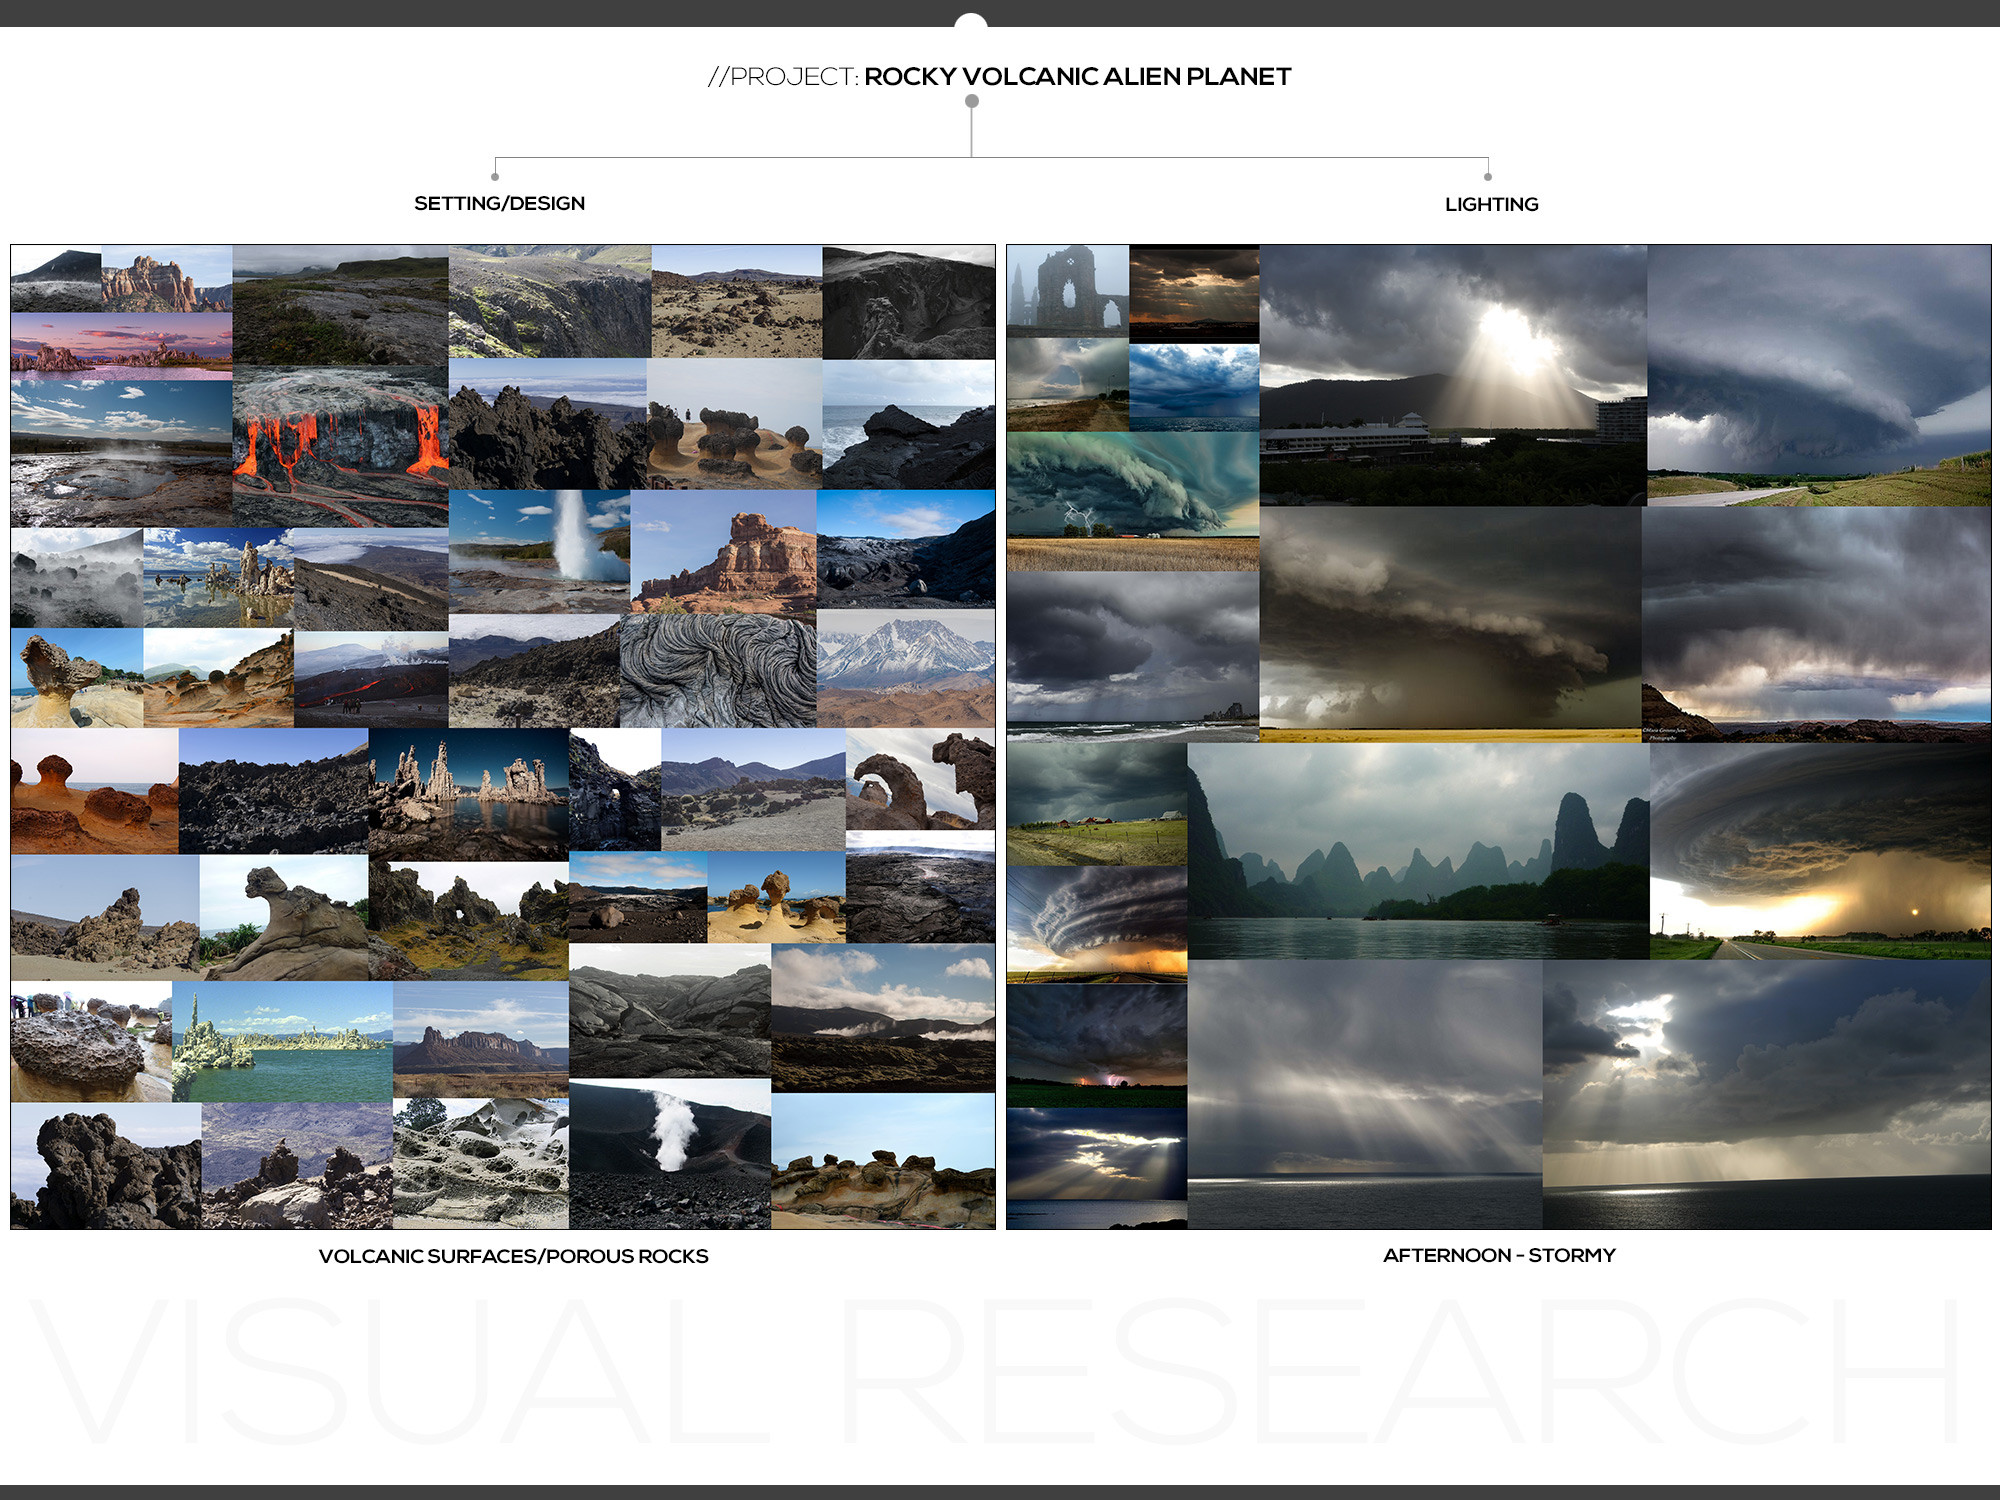This screenshot has height=1500, width=2000.
Task: Select the bright sun hole over ocean photo
Action: point(1767,1095)
